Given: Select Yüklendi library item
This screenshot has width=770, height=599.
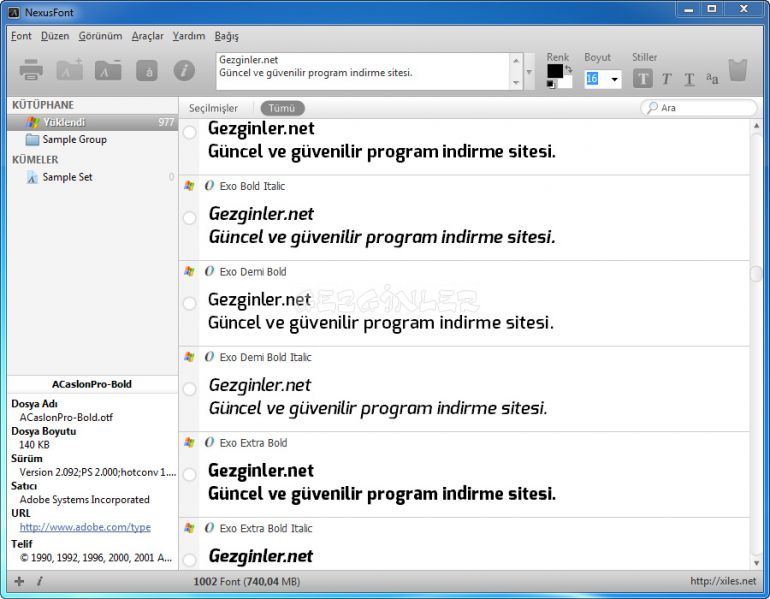Looking at the screenshot, I should [x=93, y=122].
